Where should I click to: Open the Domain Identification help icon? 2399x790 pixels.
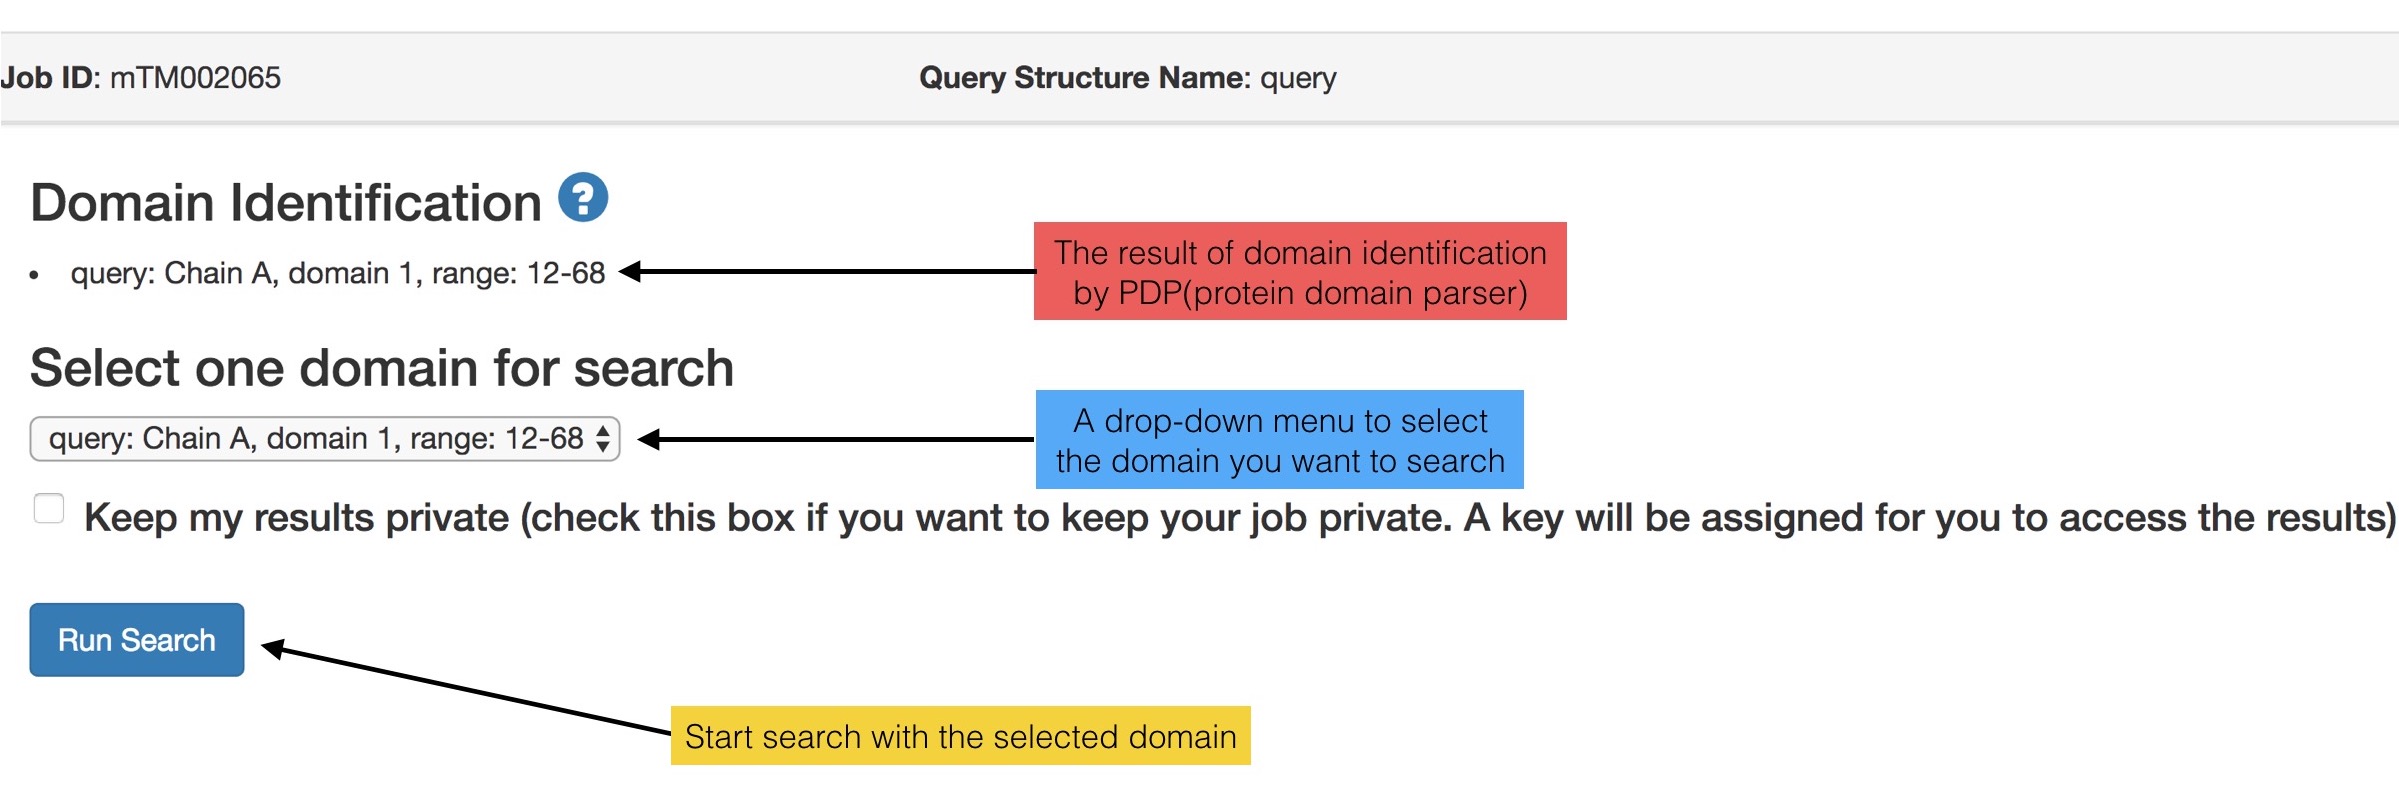(x=583, y=197)
